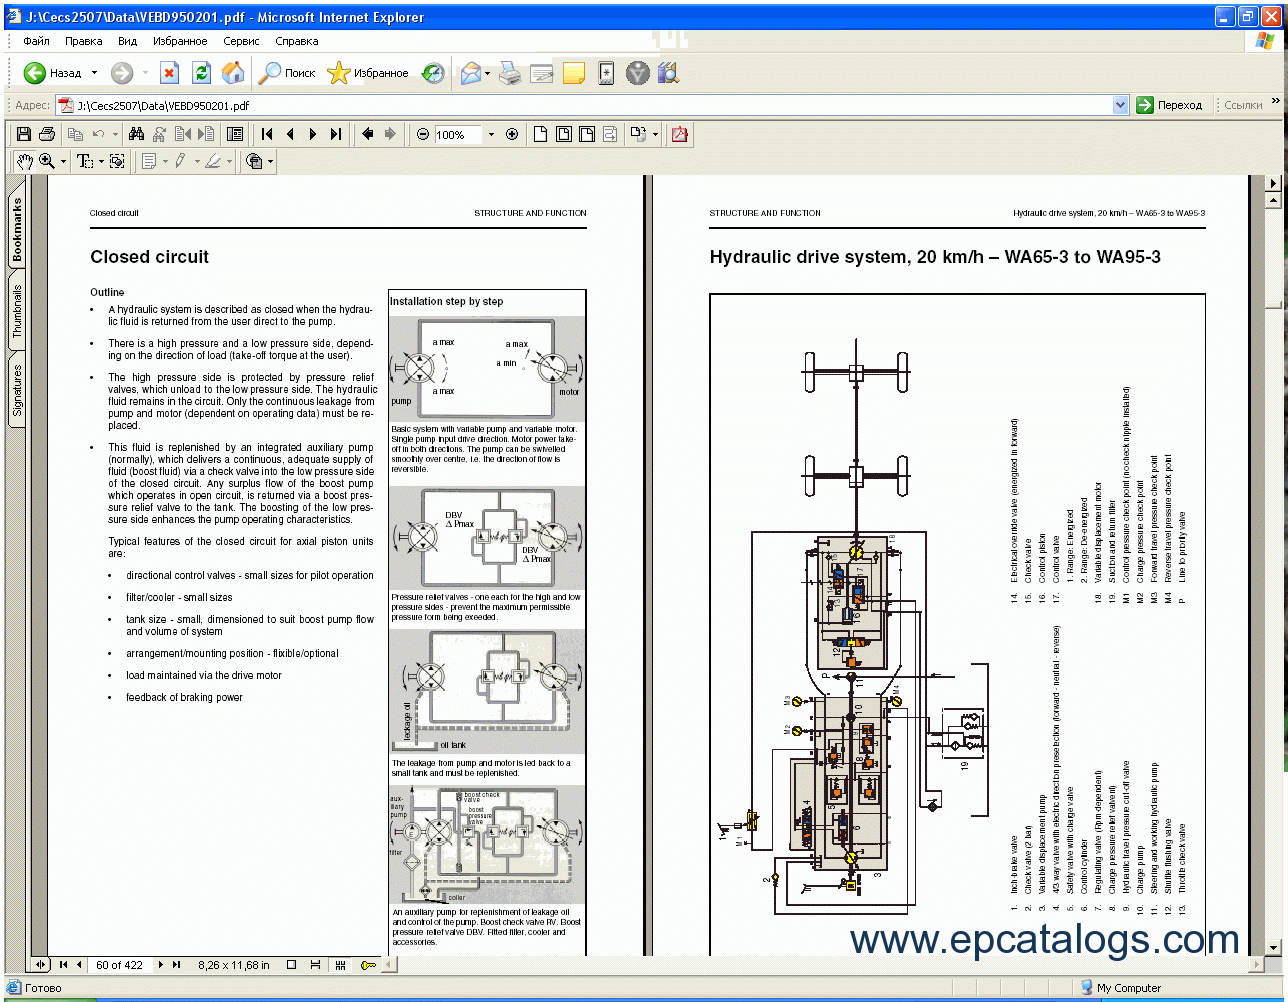Select Continuous page layout in status bar
Viewport: 1288px width, 1002px height.
pos(315,965)
